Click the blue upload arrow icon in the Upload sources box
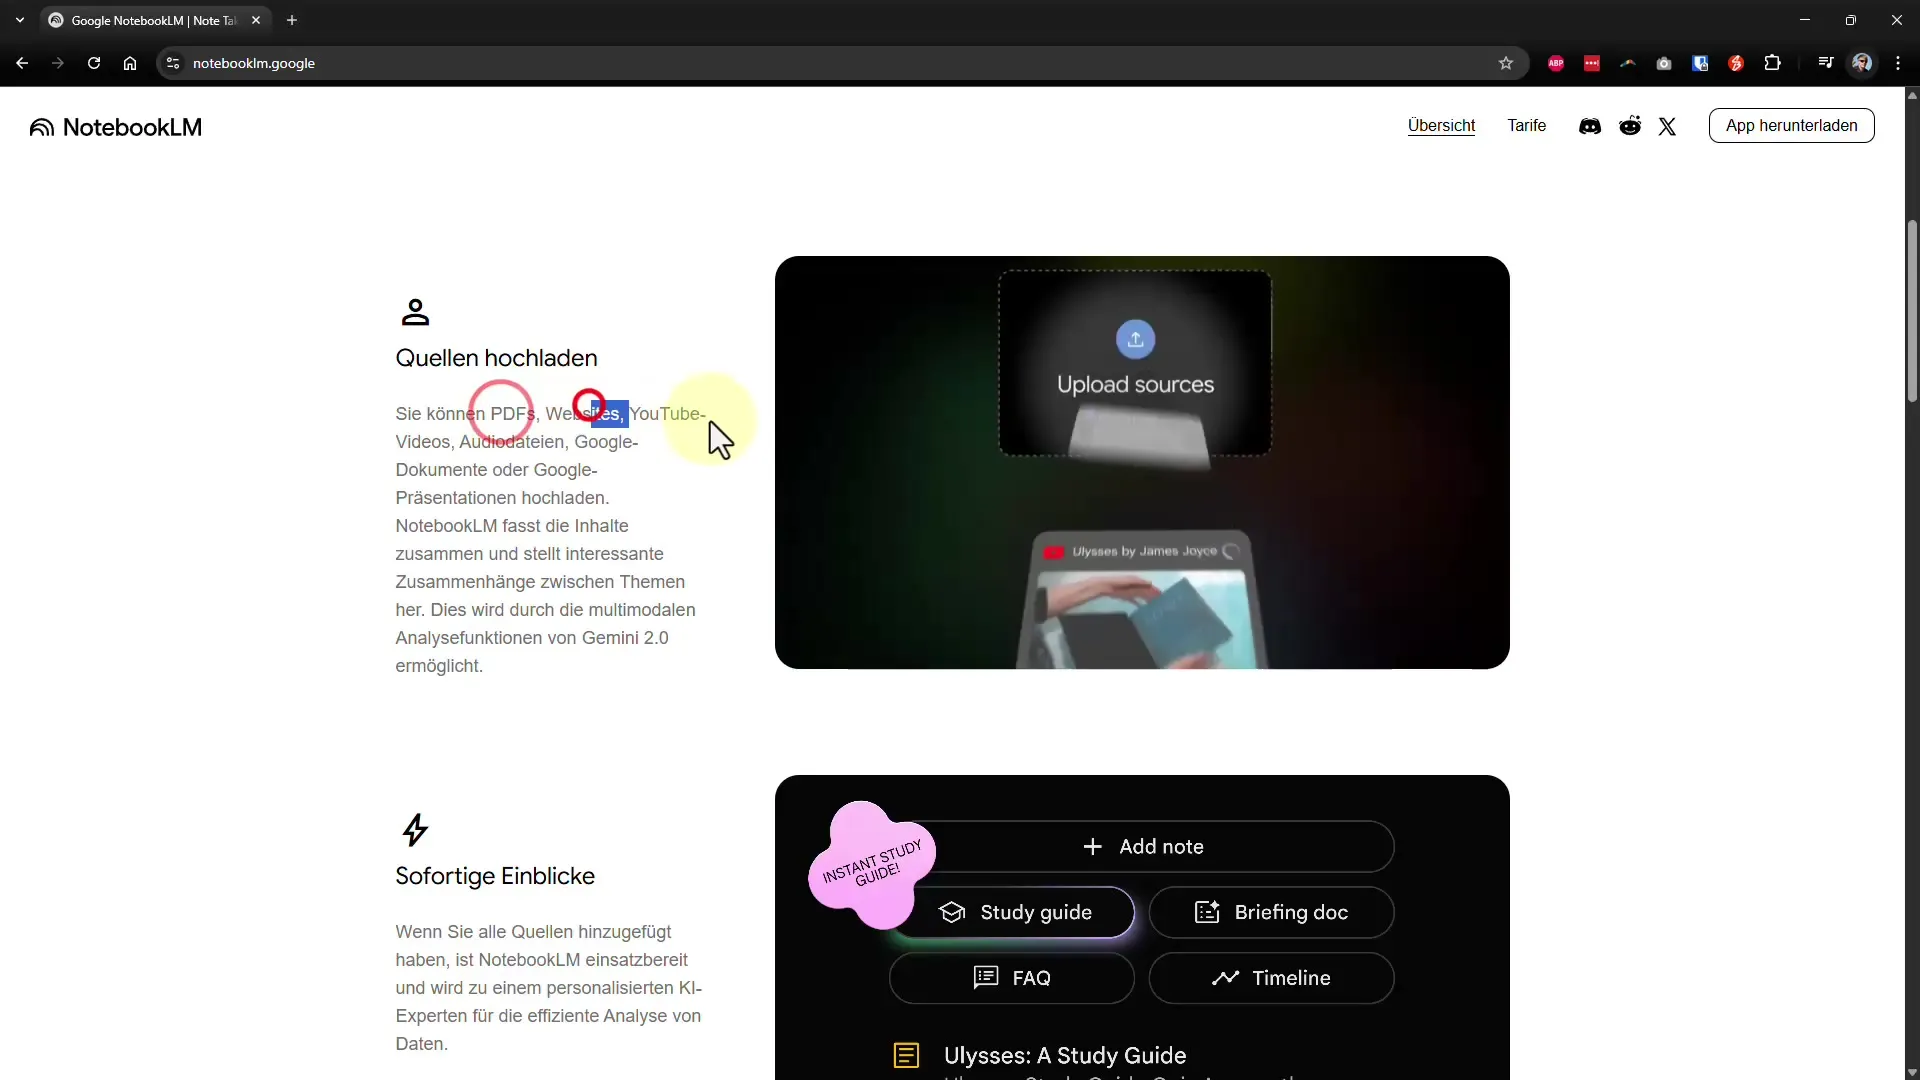 coord(1135,340)
